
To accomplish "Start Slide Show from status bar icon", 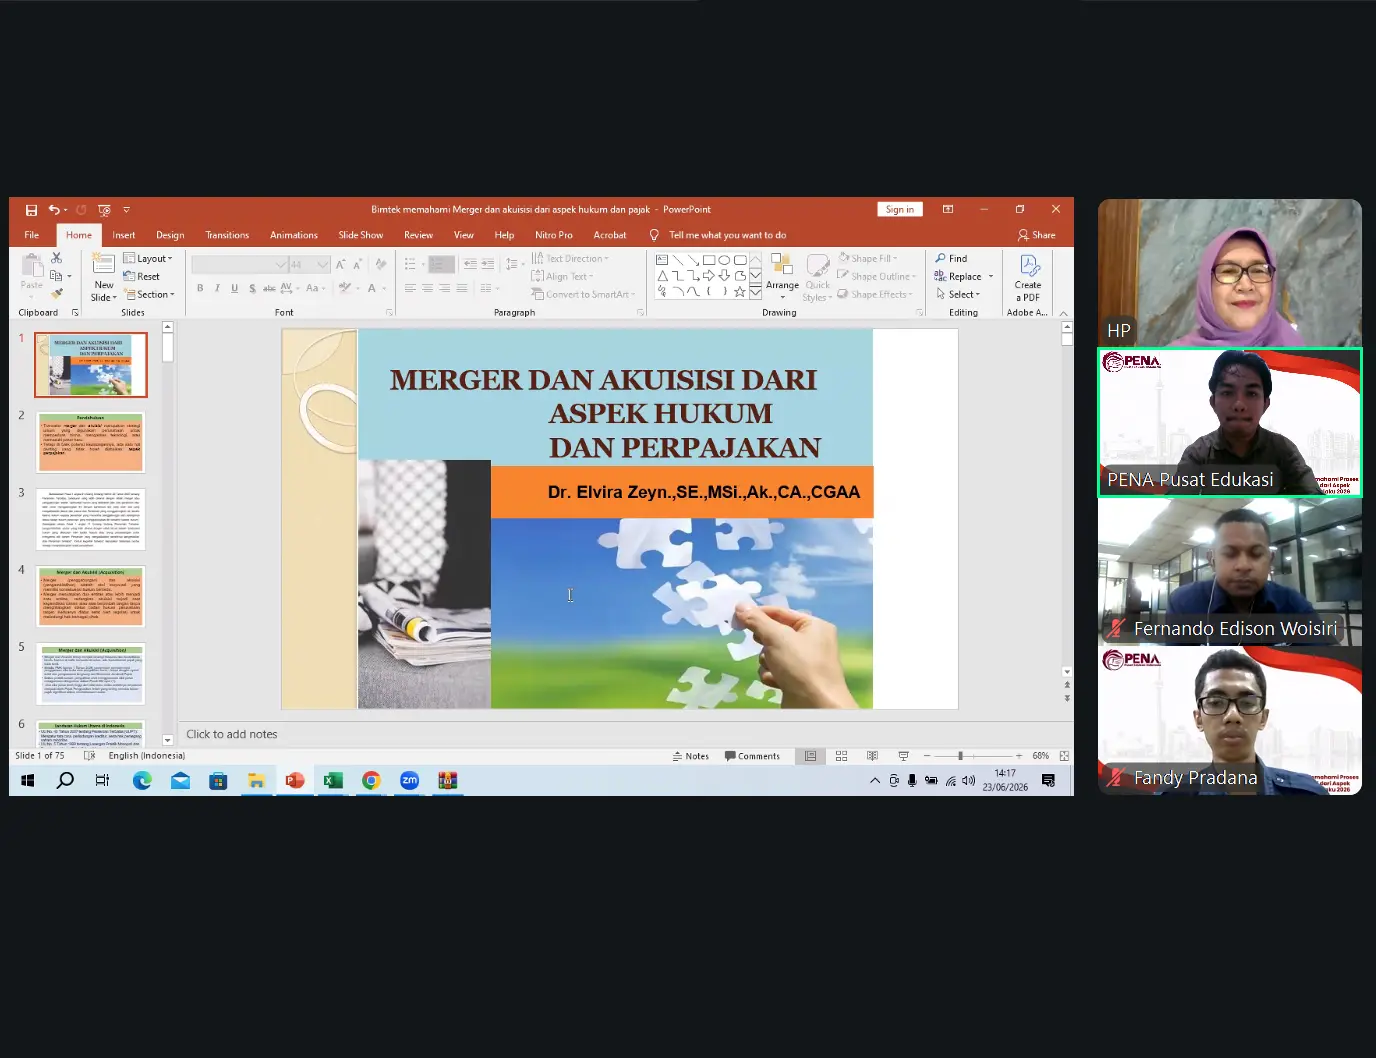I will click(x=903, y=756).
